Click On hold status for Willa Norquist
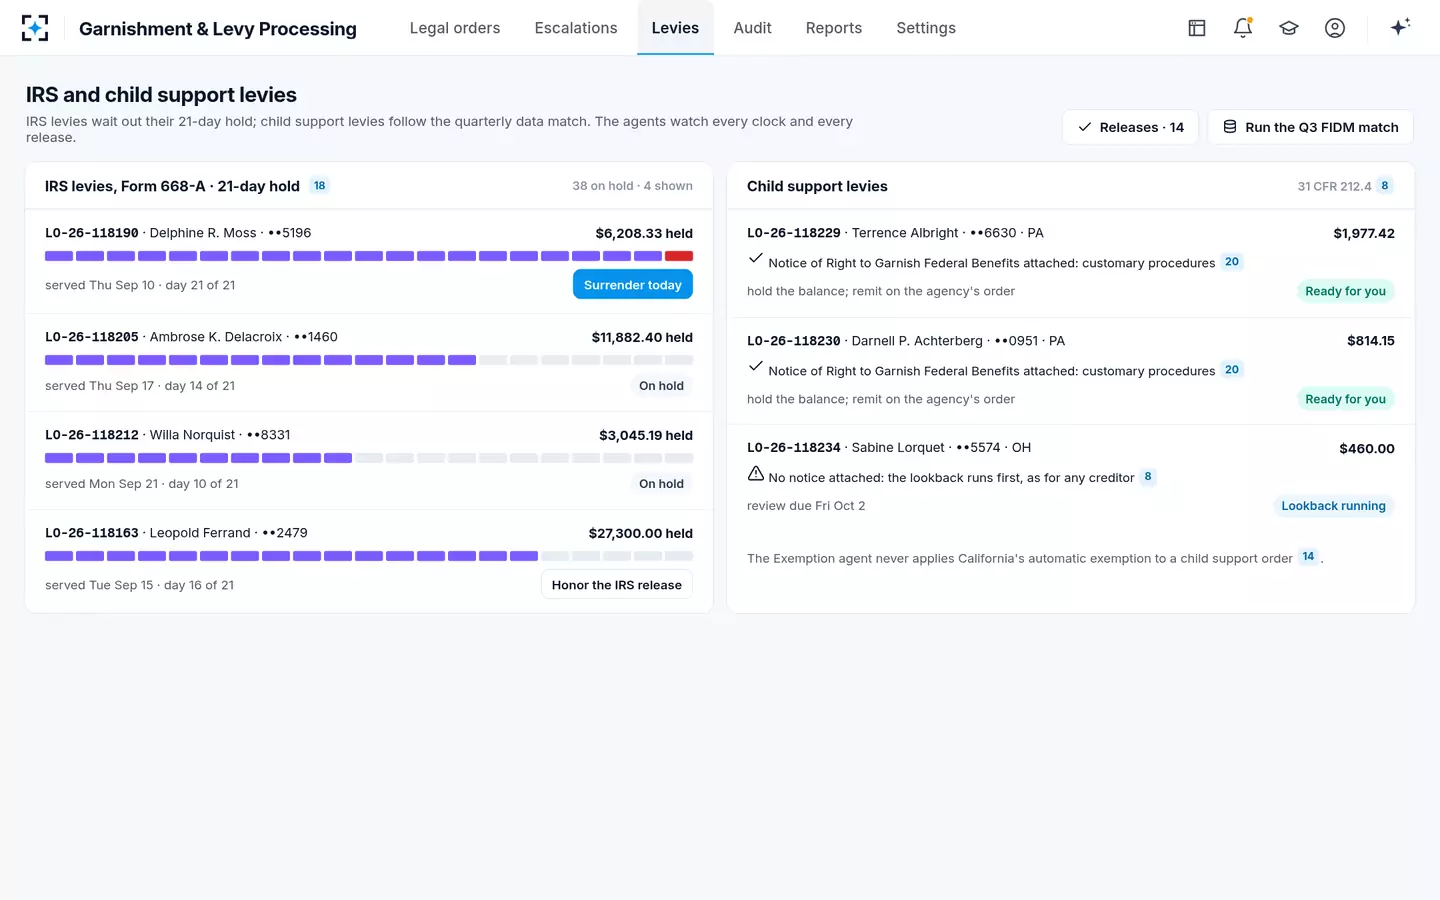This screenshot has width=1440, height=900. tap(661, 484)
